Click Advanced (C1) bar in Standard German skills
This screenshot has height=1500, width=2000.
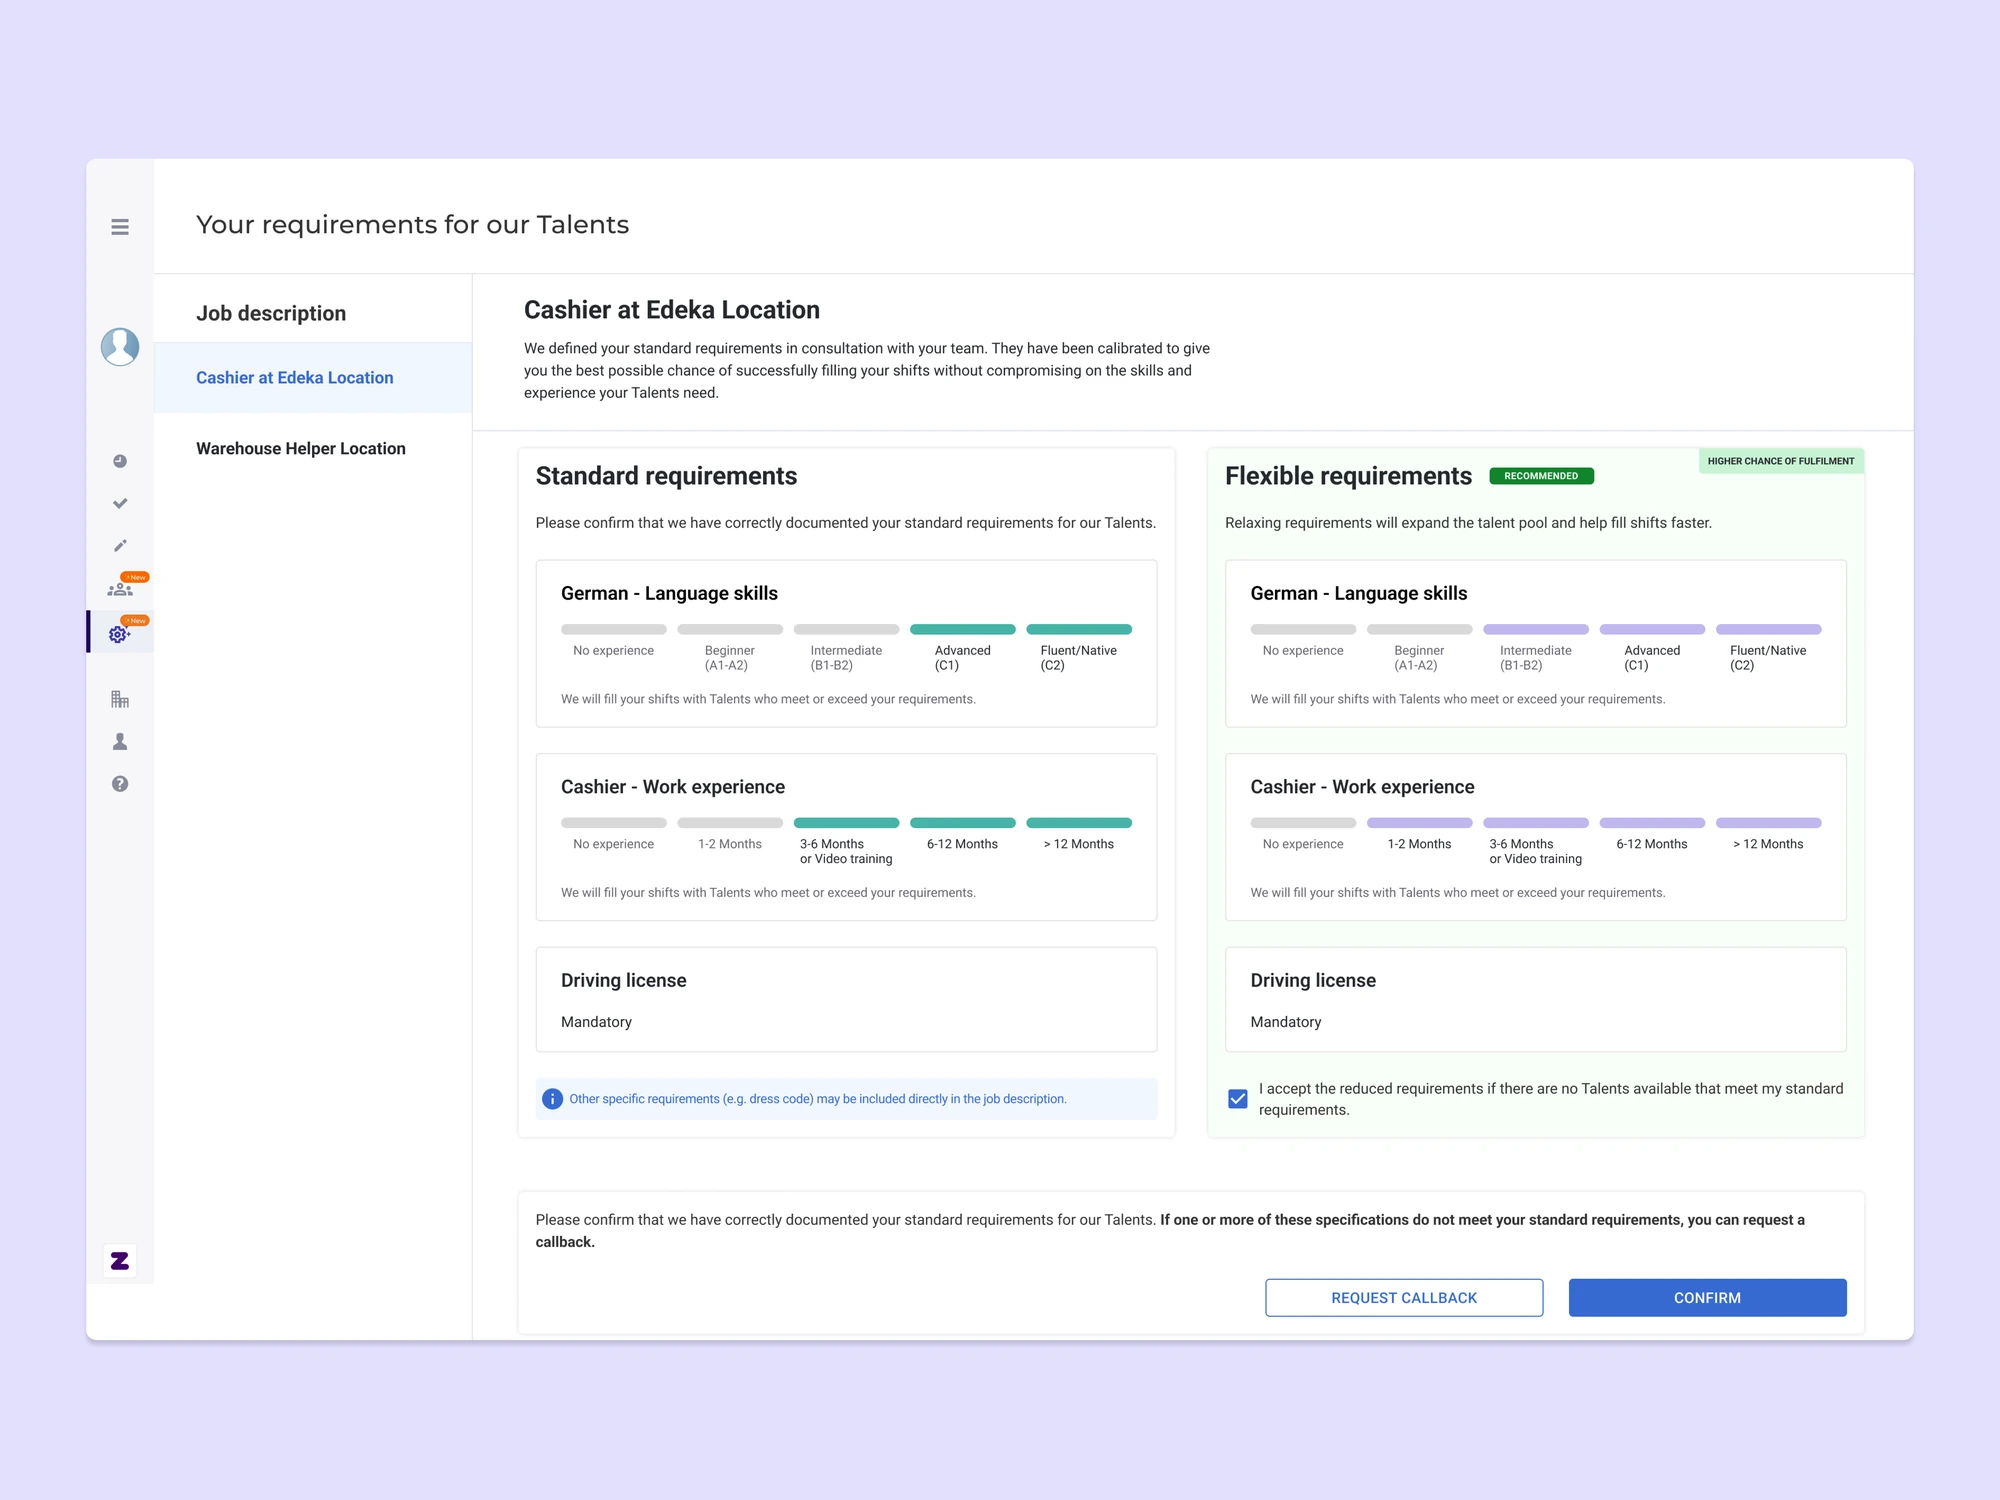(962, 630)
